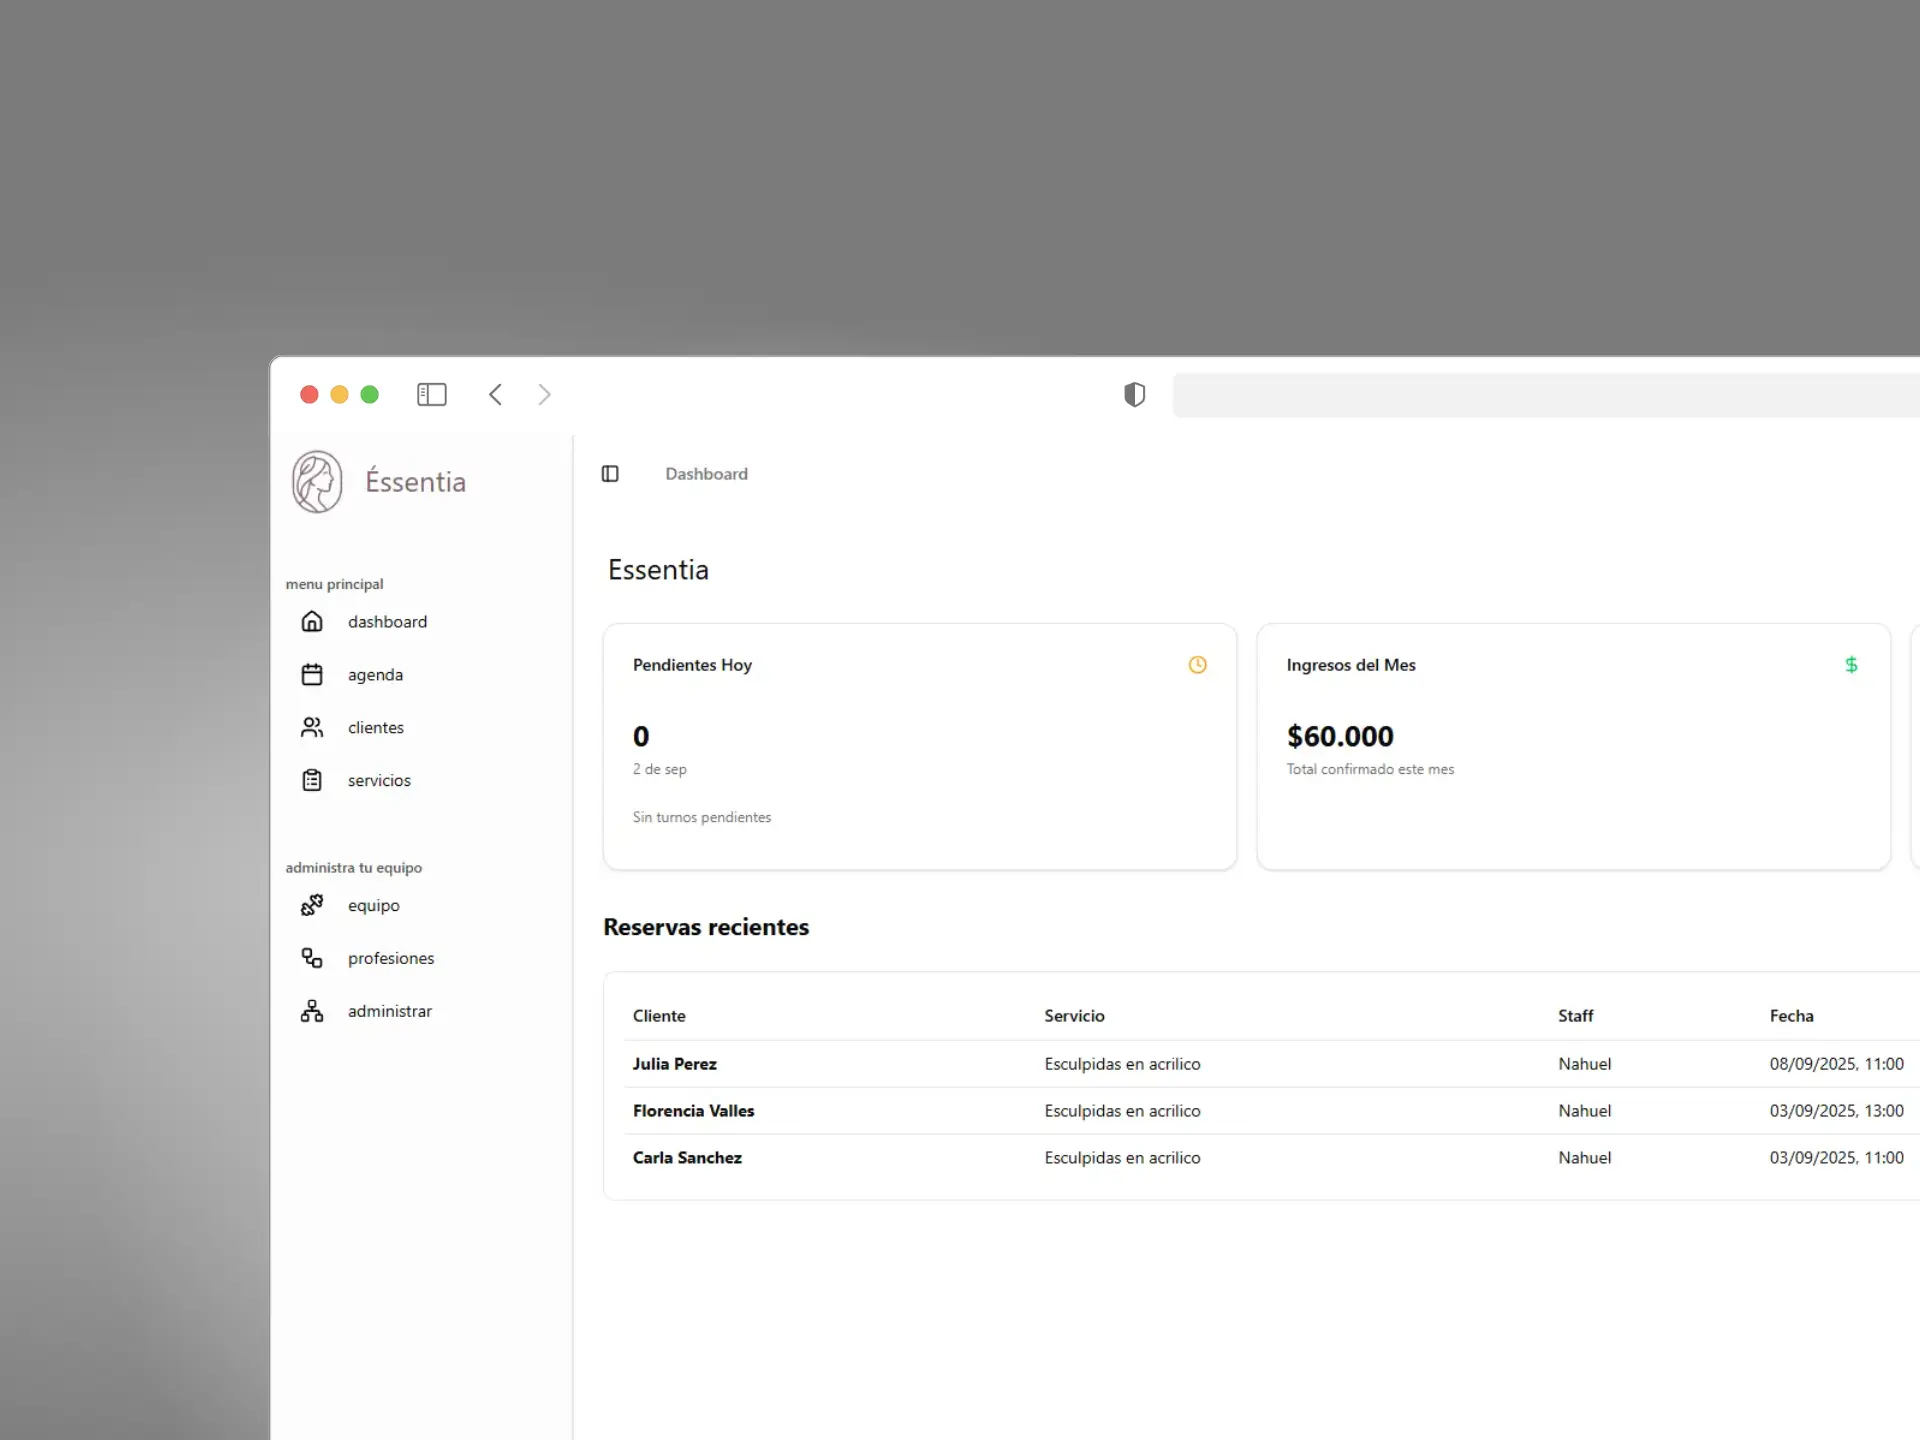Click the Cliente column header

(659, 1016)
